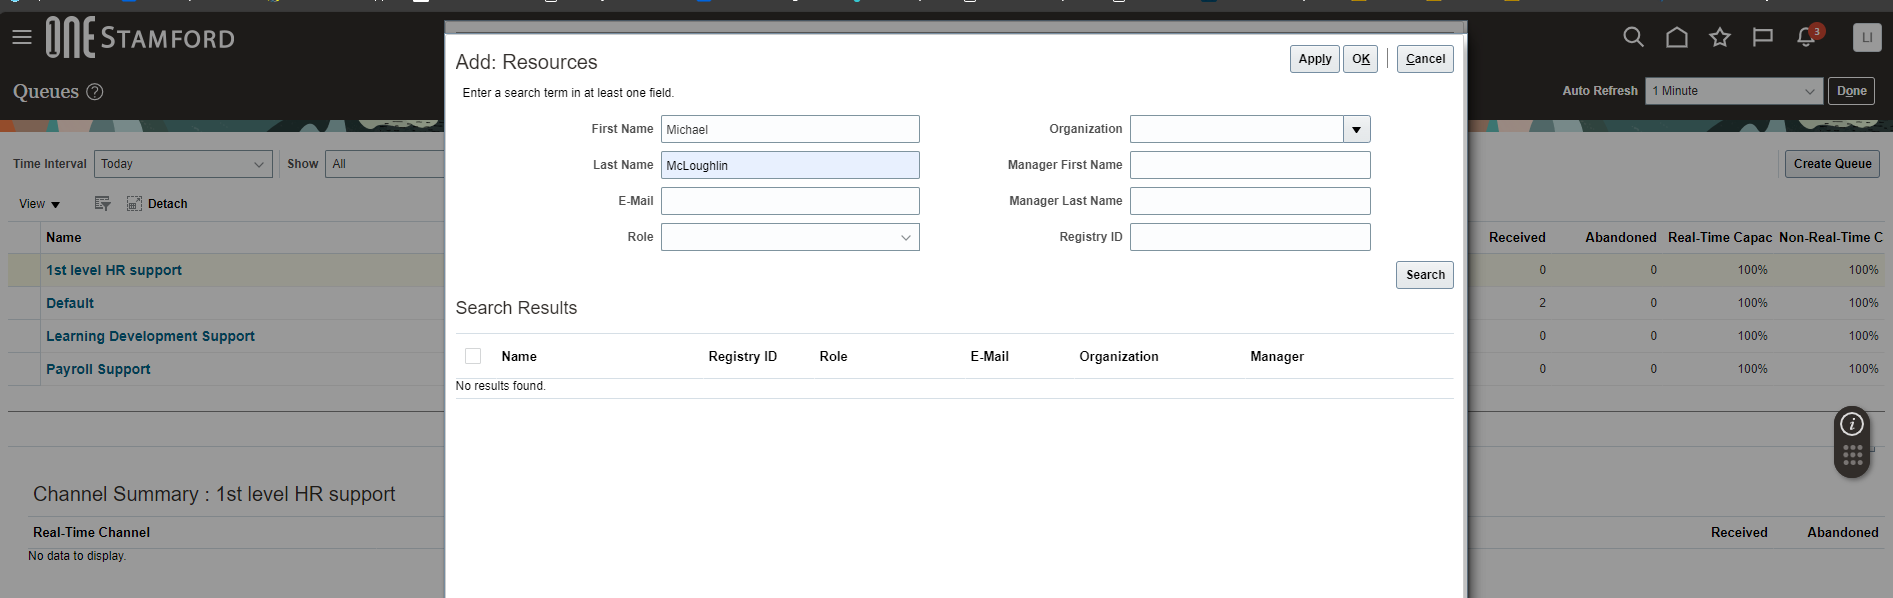Open Payroll Support queue link

click(x=98, y=369)
